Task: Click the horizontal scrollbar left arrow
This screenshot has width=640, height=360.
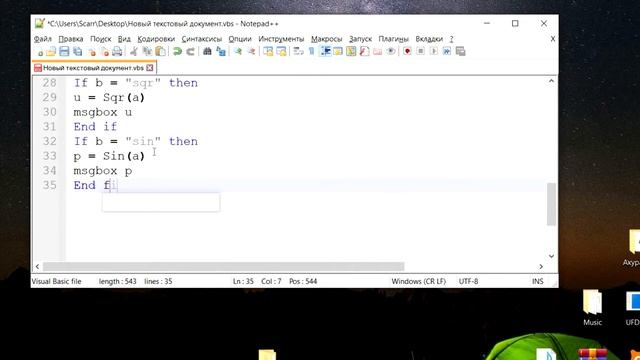Action: [37, 267]
